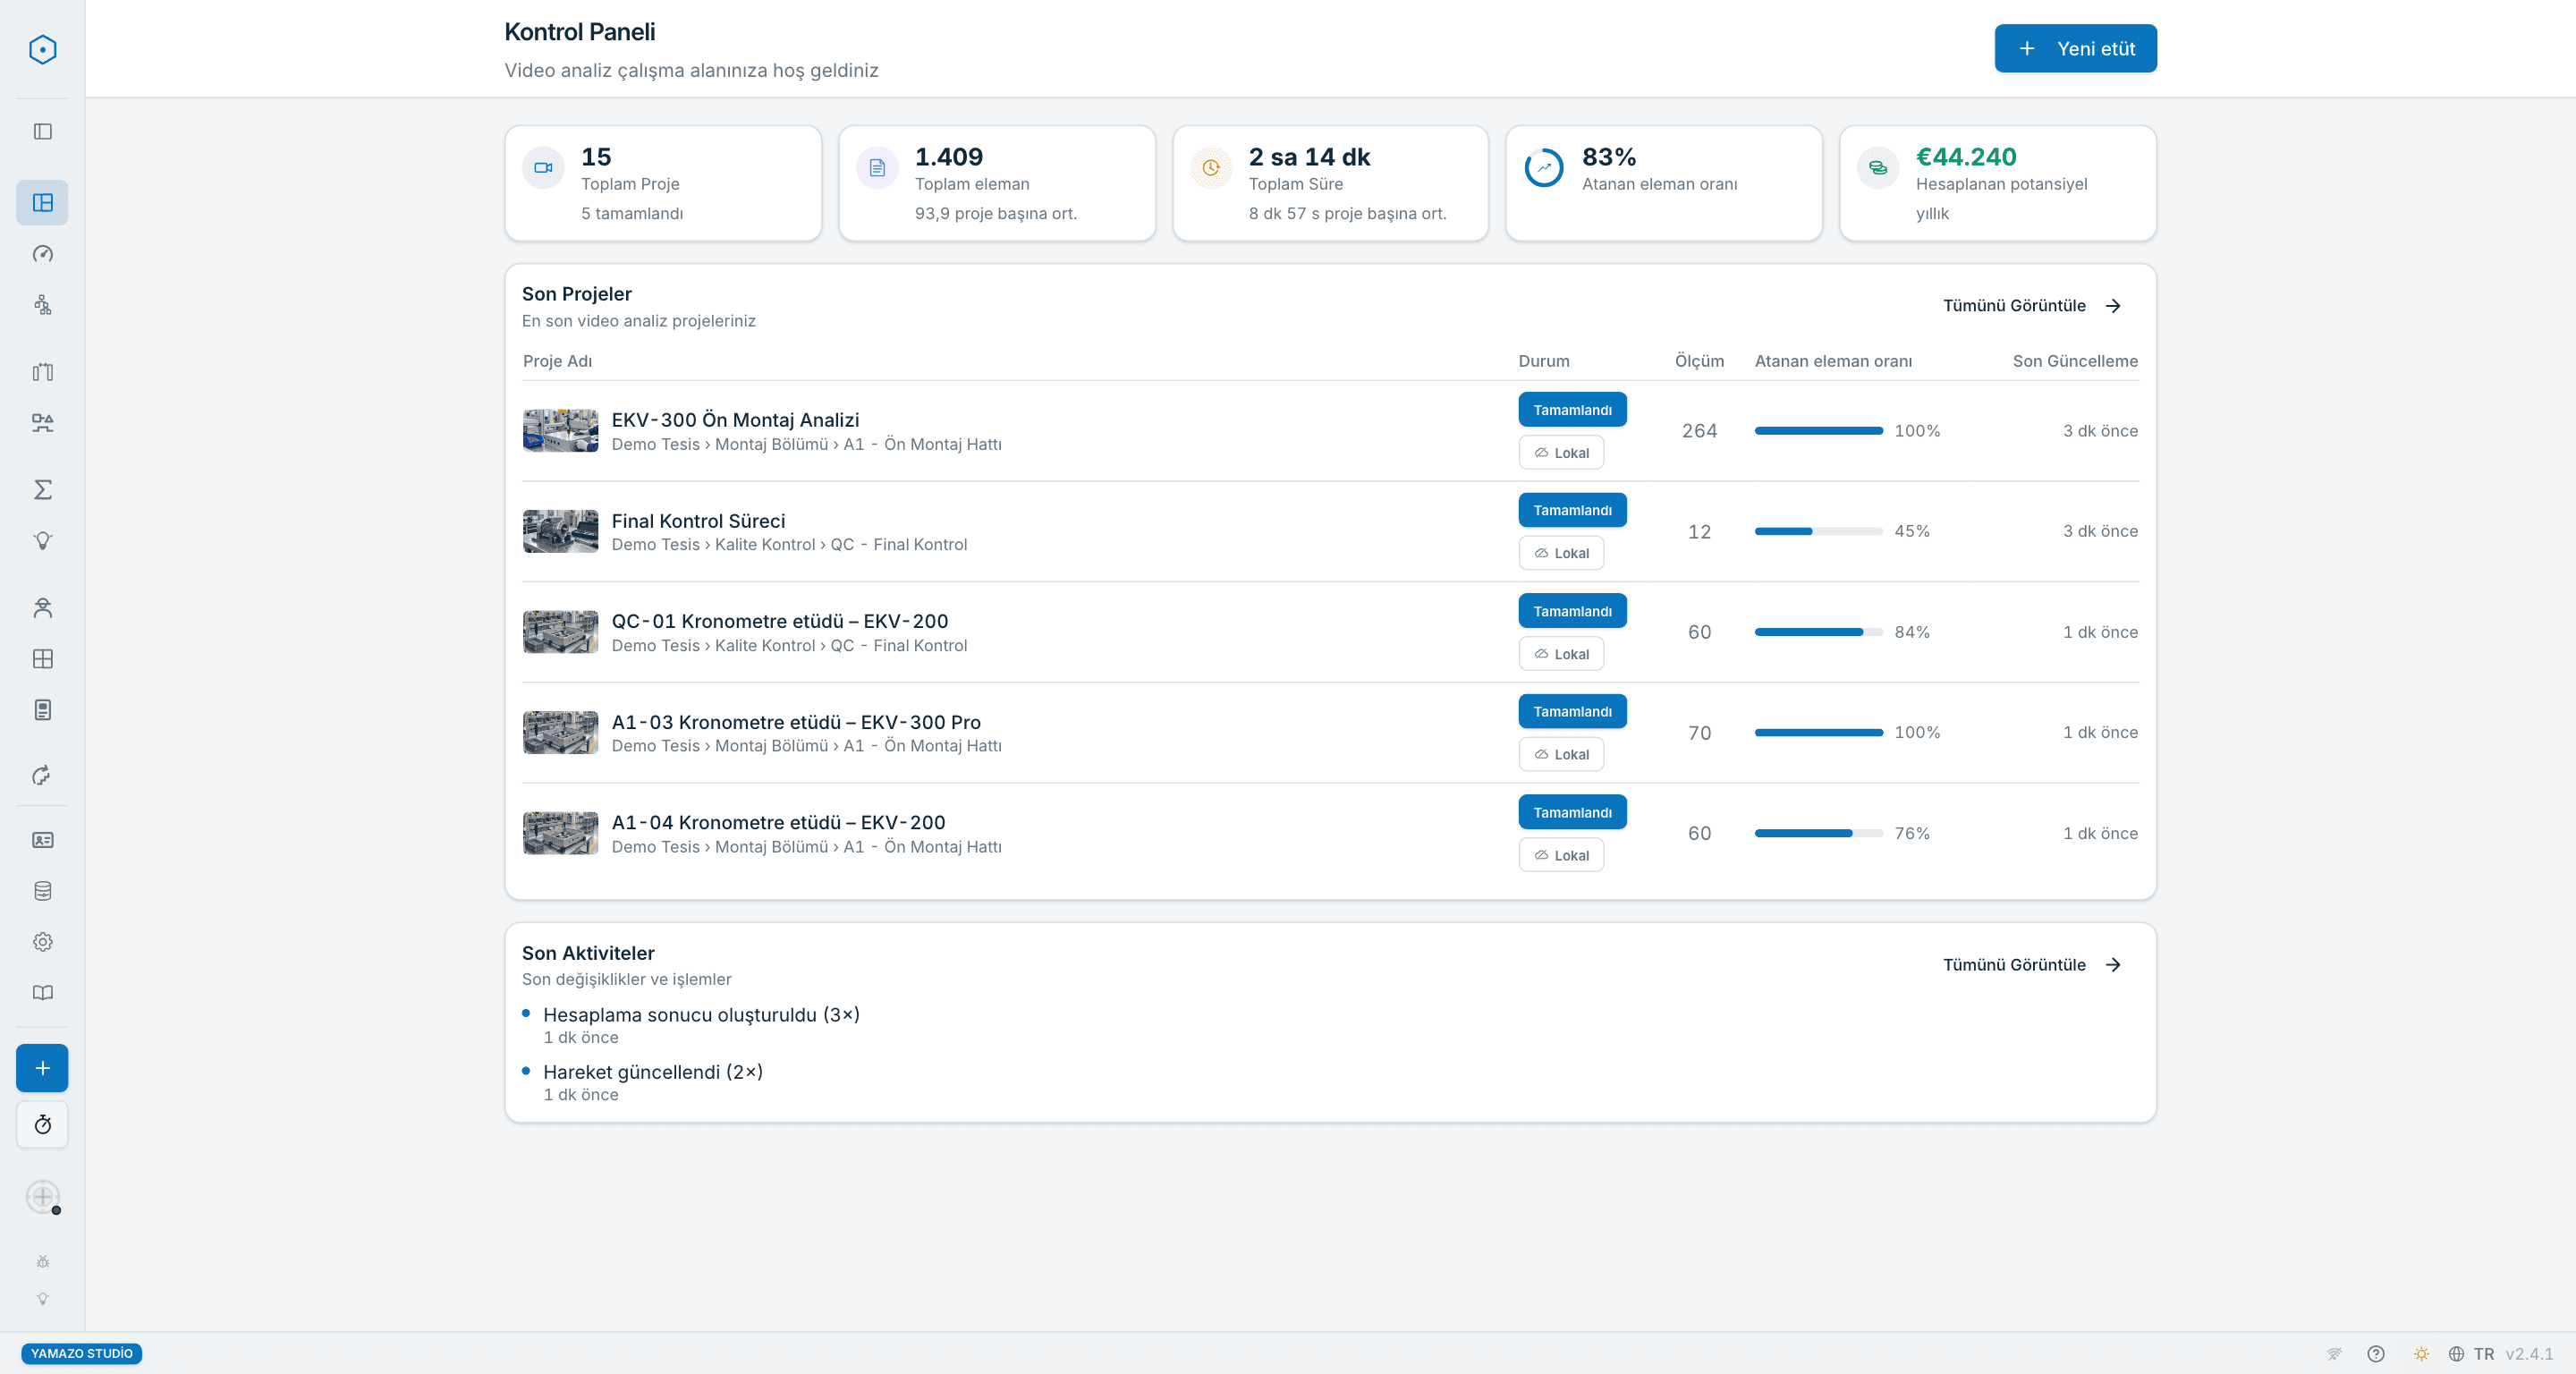Click the 84% progress bar for QC-01
2576x1374 pixels.
(1818, 632)
